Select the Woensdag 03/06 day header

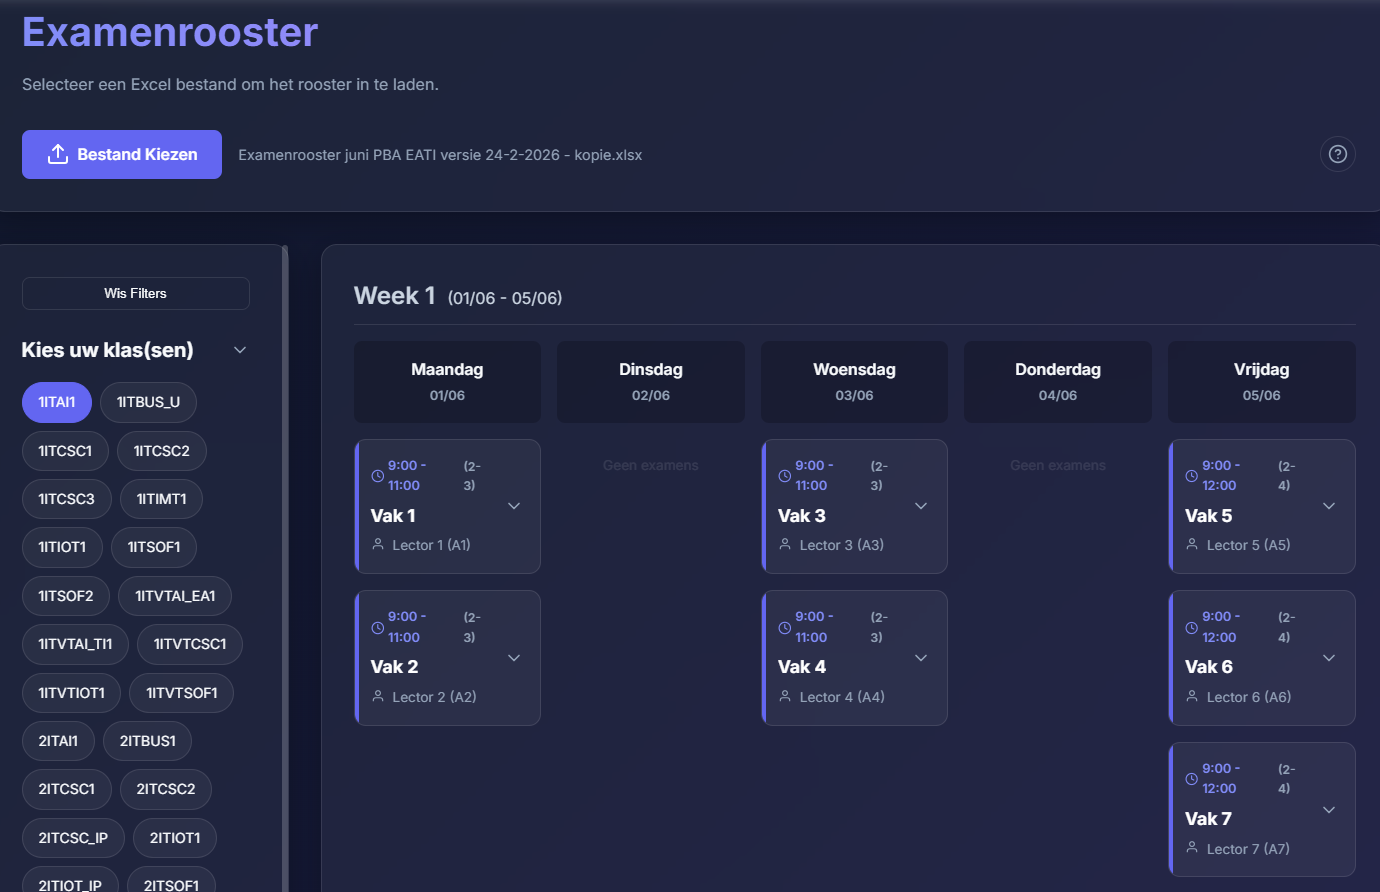854,382
